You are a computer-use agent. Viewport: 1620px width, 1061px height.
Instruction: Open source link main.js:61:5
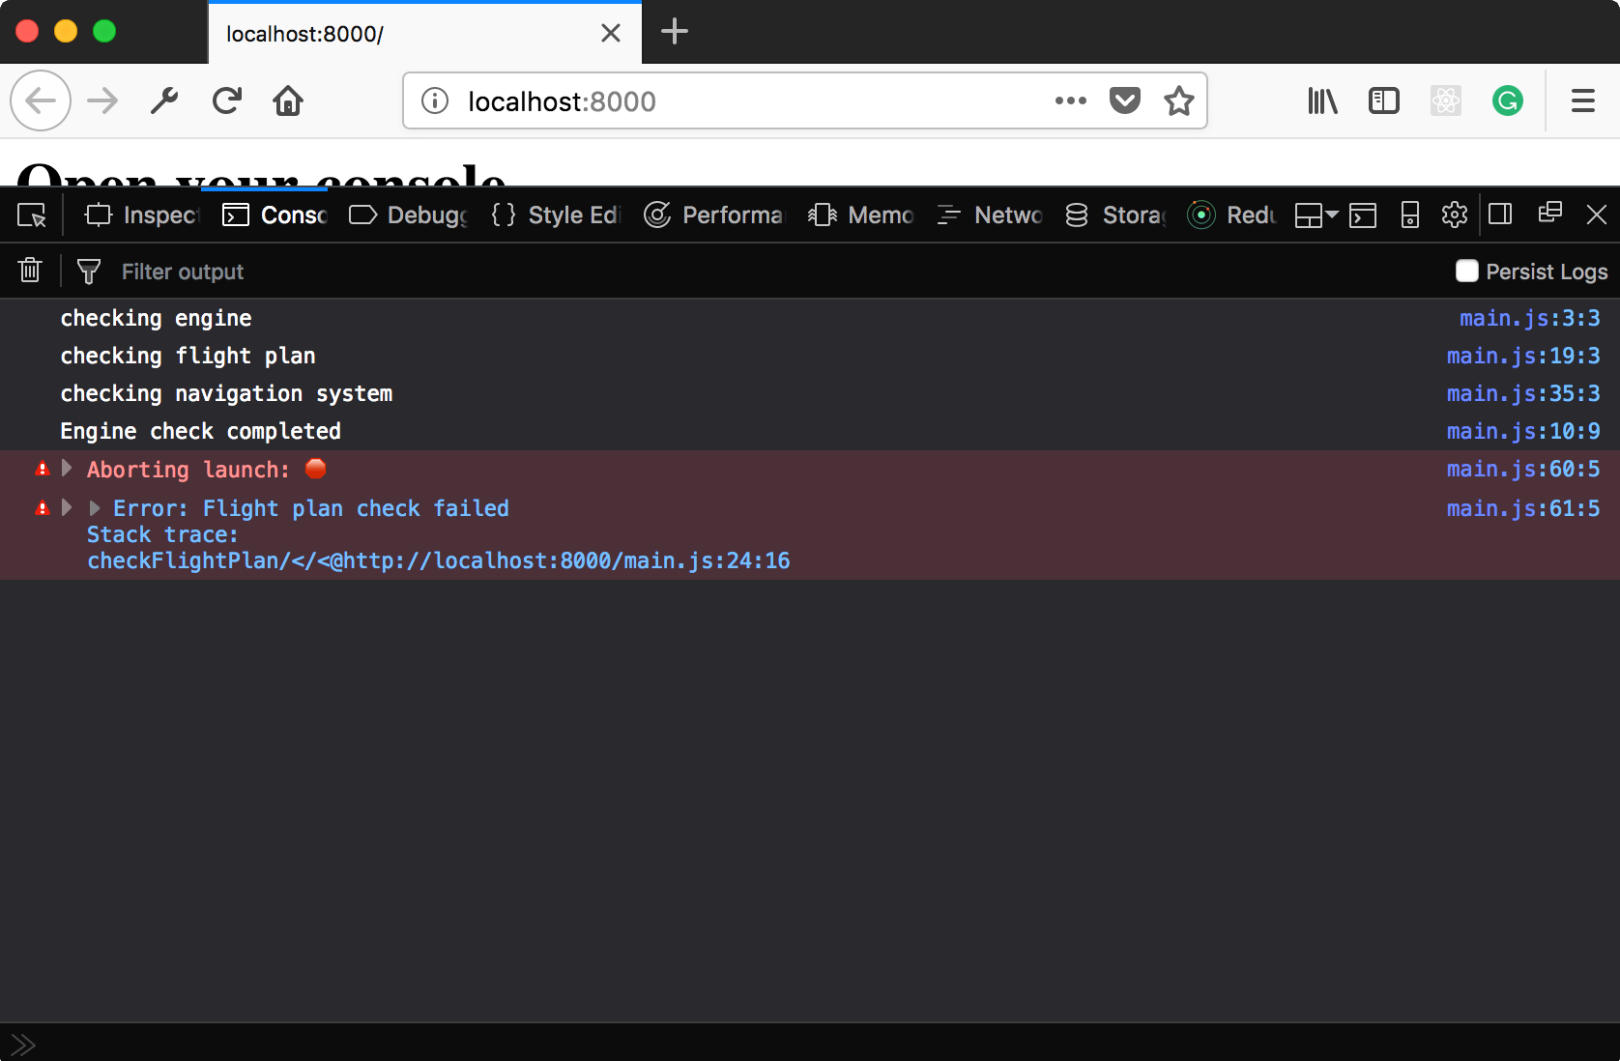(1523, 509)
